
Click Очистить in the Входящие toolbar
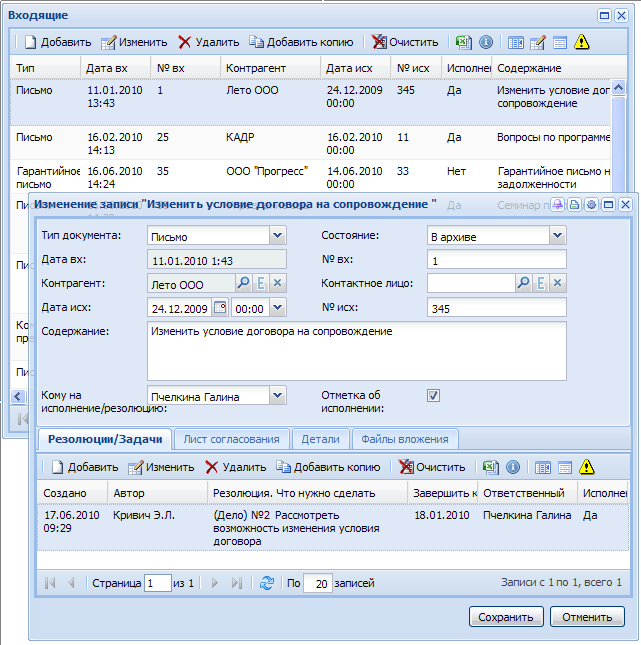click(405, 42)
